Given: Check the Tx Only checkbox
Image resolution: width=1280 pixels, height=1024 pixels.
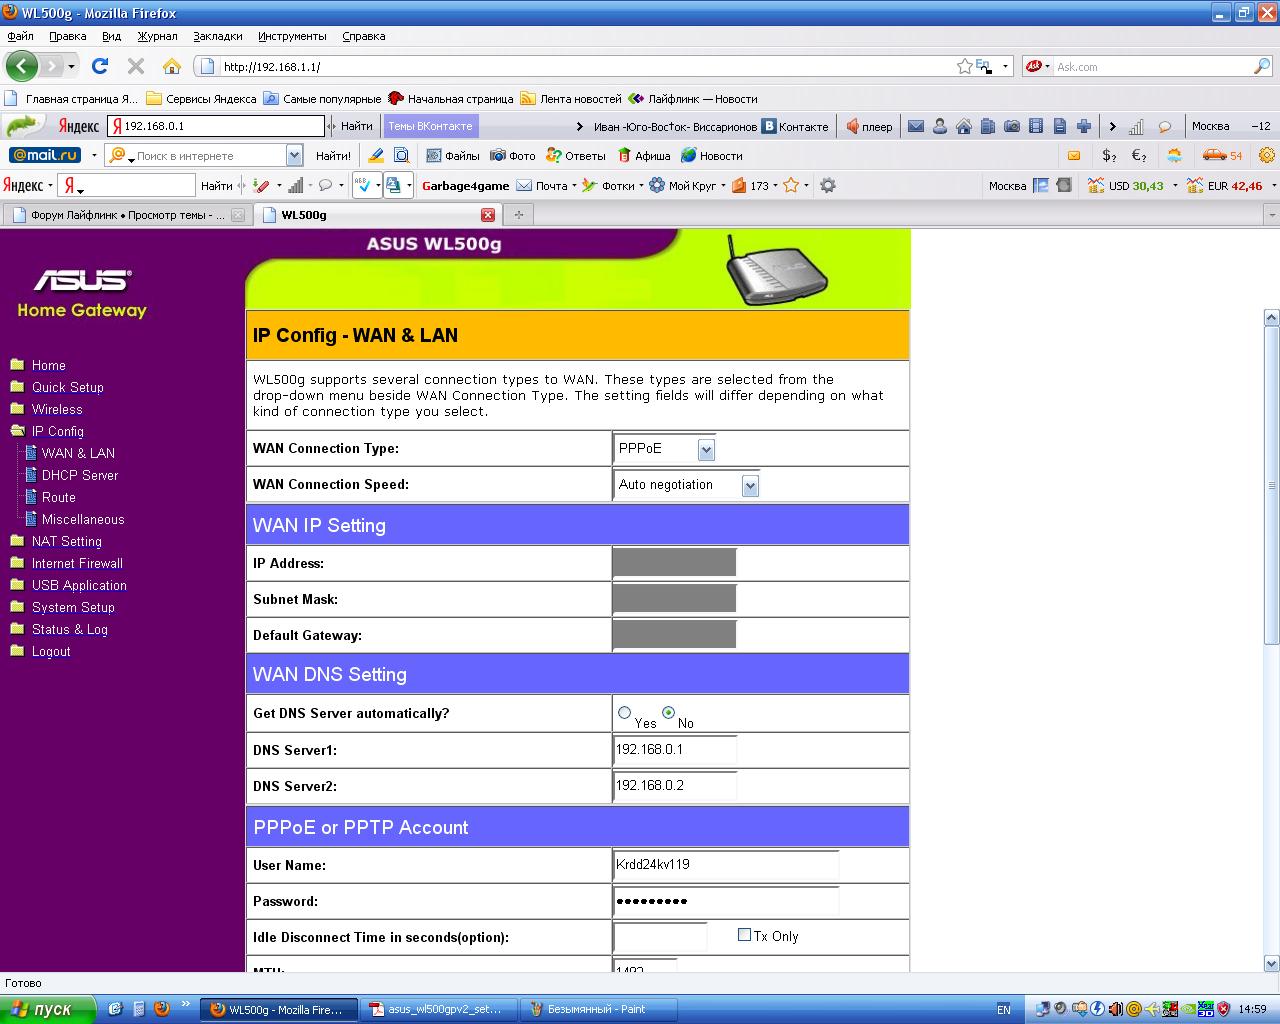Looking at the screenshot, I should point(744,935).
